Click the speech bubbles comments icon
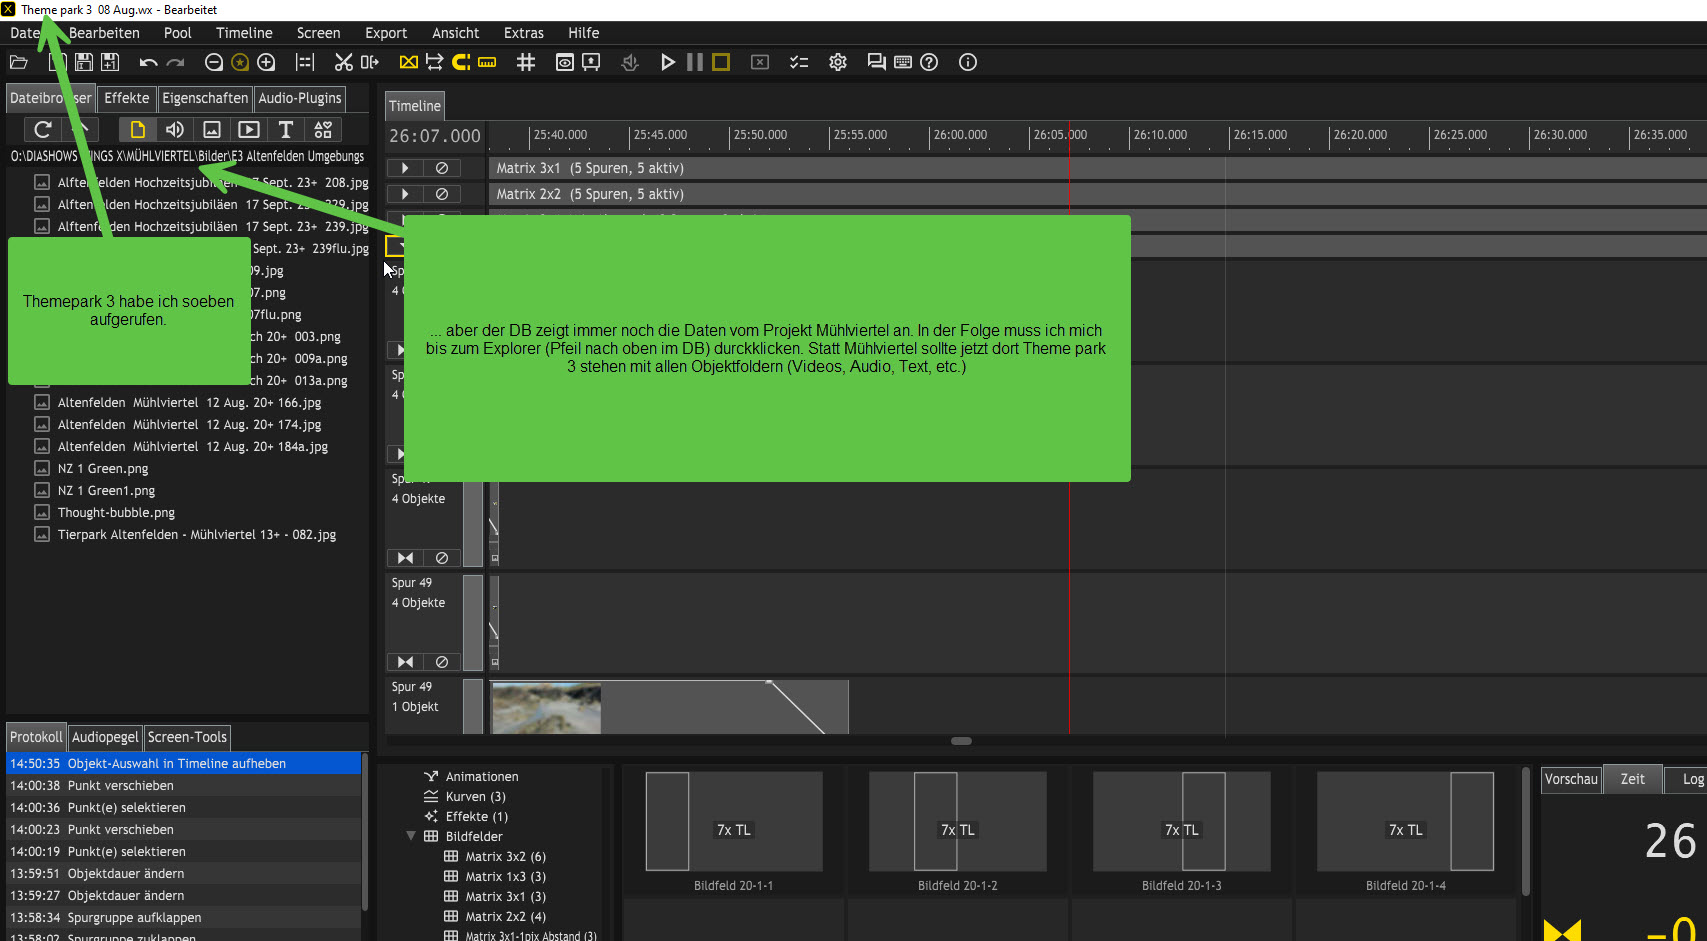This screenshot has height=941, width=1707. [877, 62]
